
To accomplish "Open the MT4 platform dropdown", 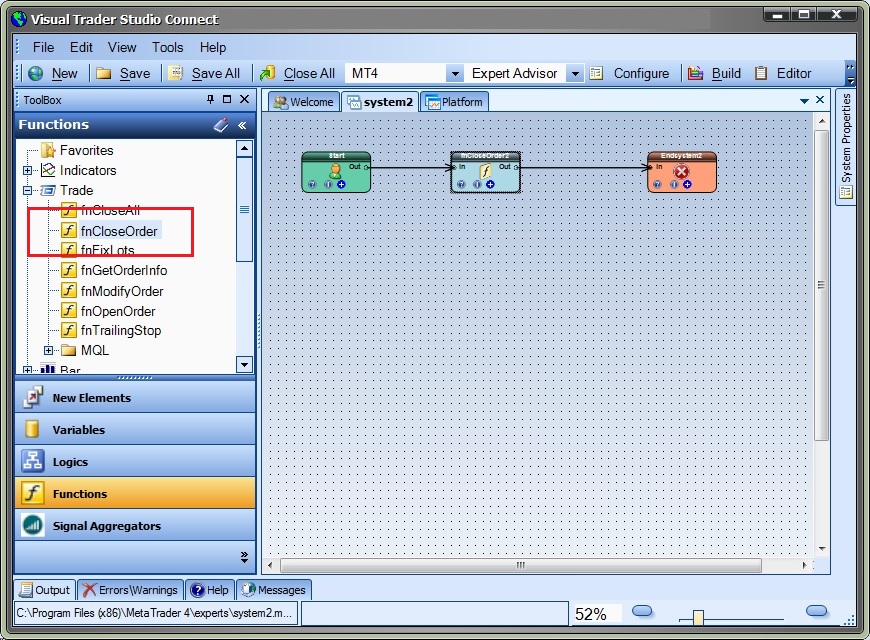I will 454,73.
